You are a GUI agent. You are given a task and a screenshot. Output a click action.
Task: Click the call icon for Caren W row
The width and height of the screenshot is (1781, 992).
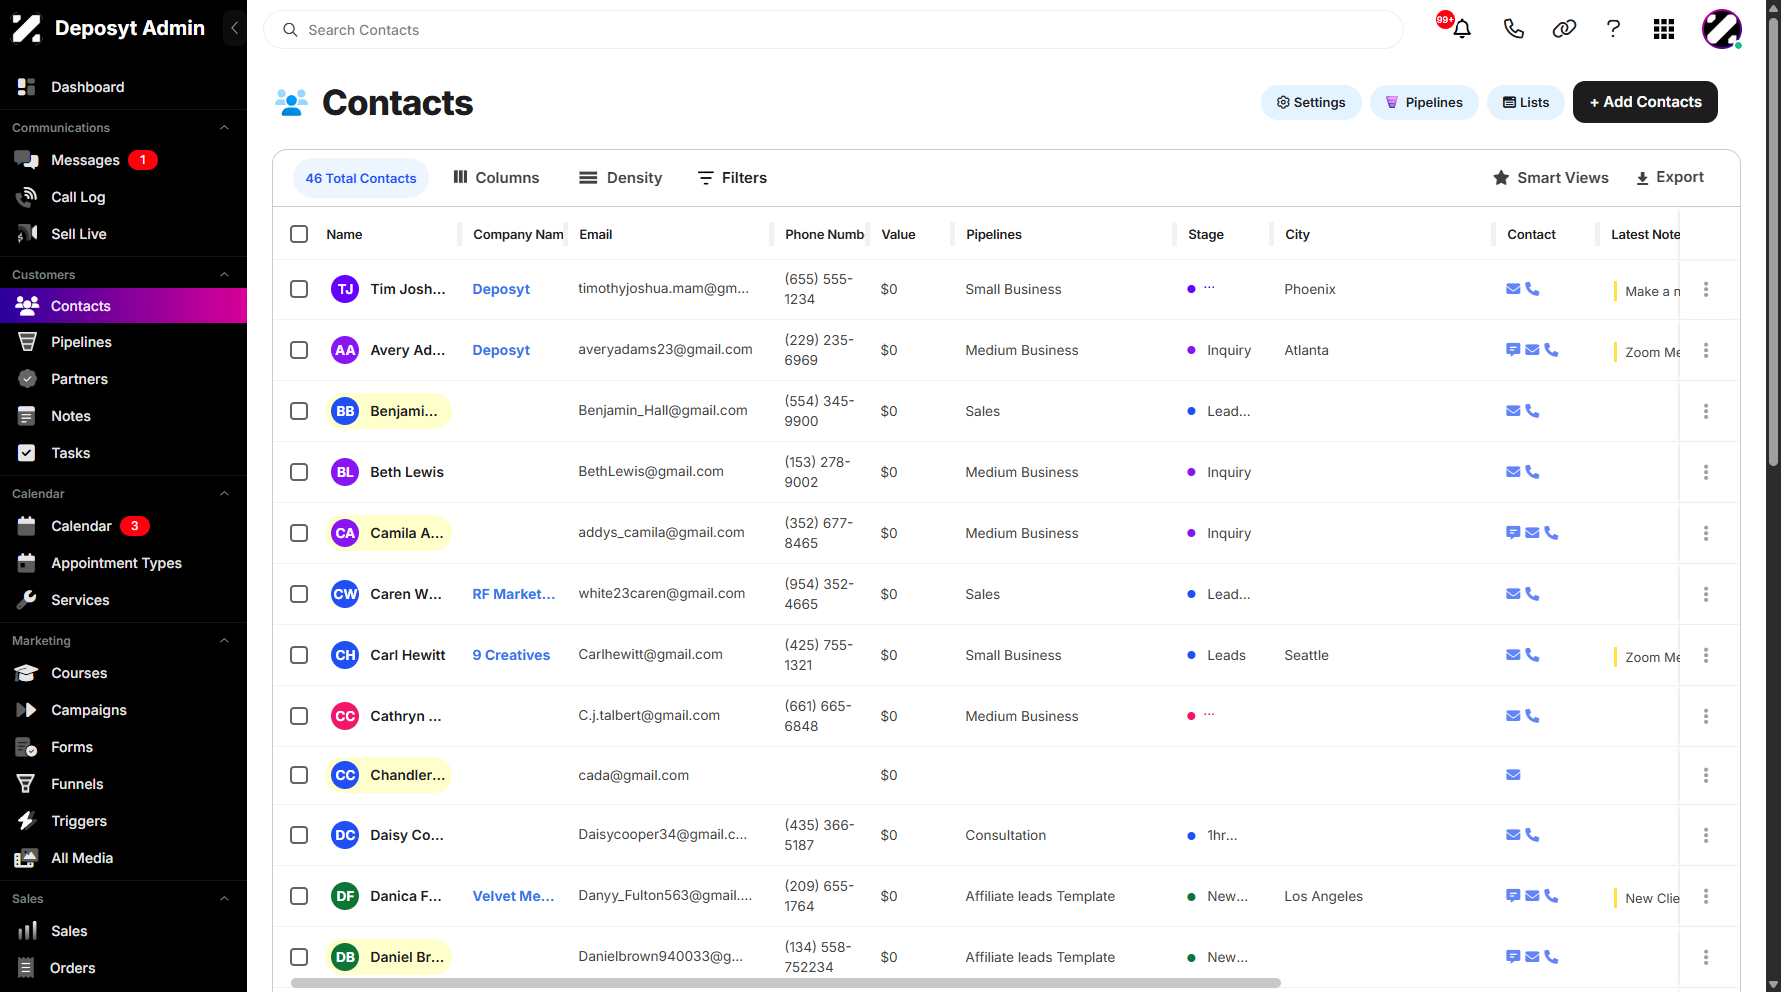[1532, 594]
